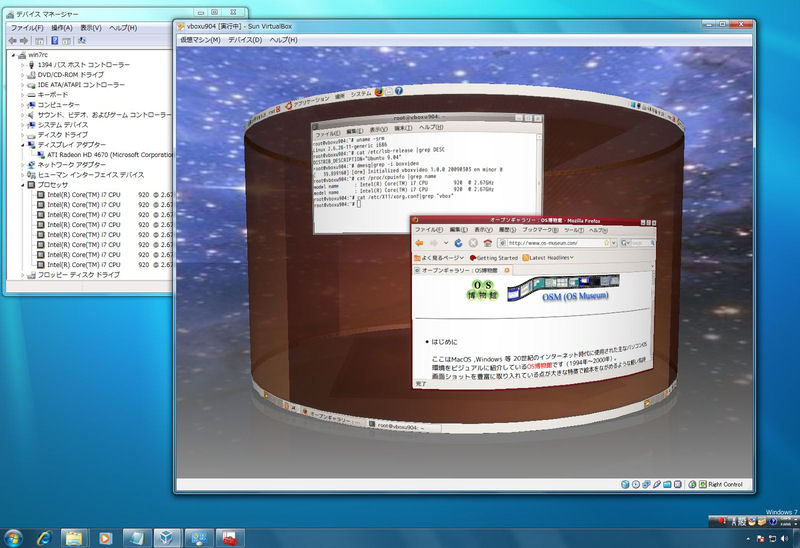Collapse the プロセッサ node in Device Manager
Screen dimensions: 800x548
(x=22, y=185)
